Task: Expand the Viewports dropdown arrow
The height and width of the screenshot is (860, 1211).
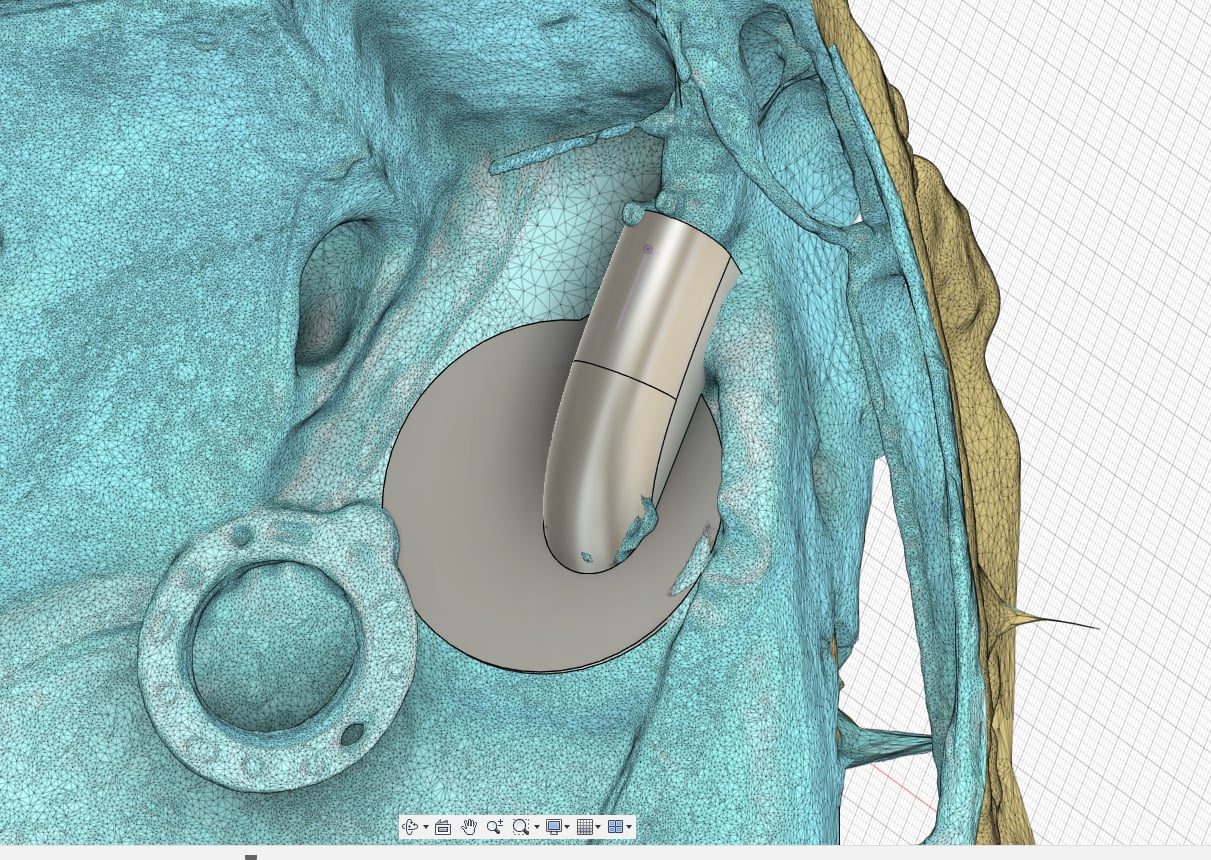Action: [x=629, y=827]
